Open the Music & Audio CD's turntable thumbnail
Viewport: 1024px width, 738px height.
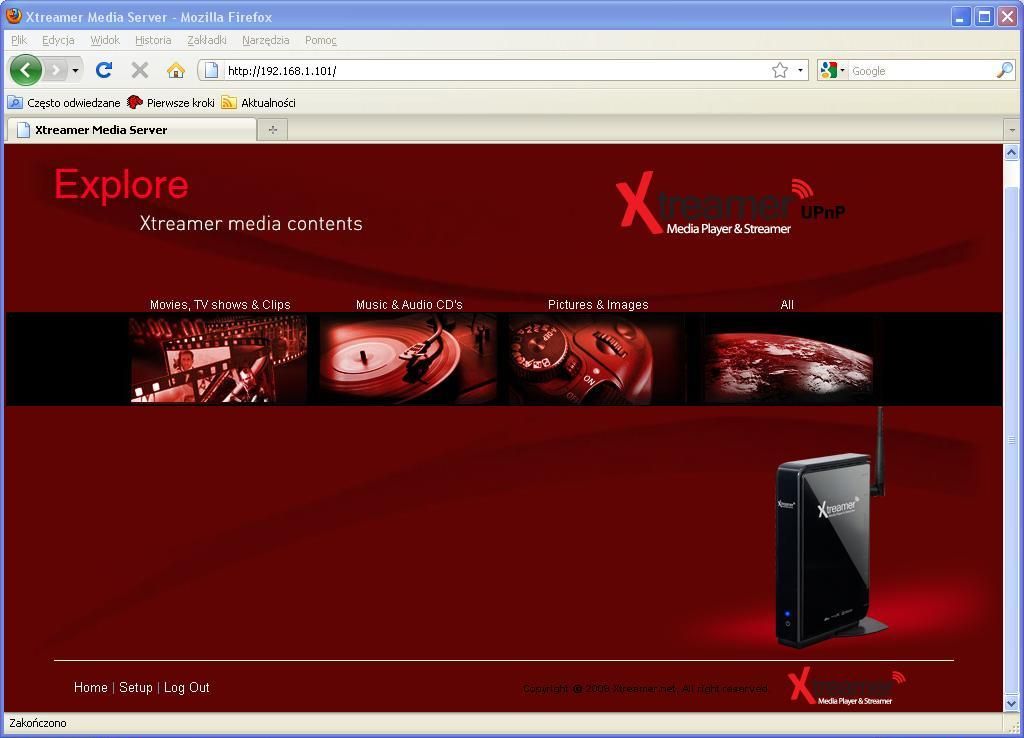[408, 359]
